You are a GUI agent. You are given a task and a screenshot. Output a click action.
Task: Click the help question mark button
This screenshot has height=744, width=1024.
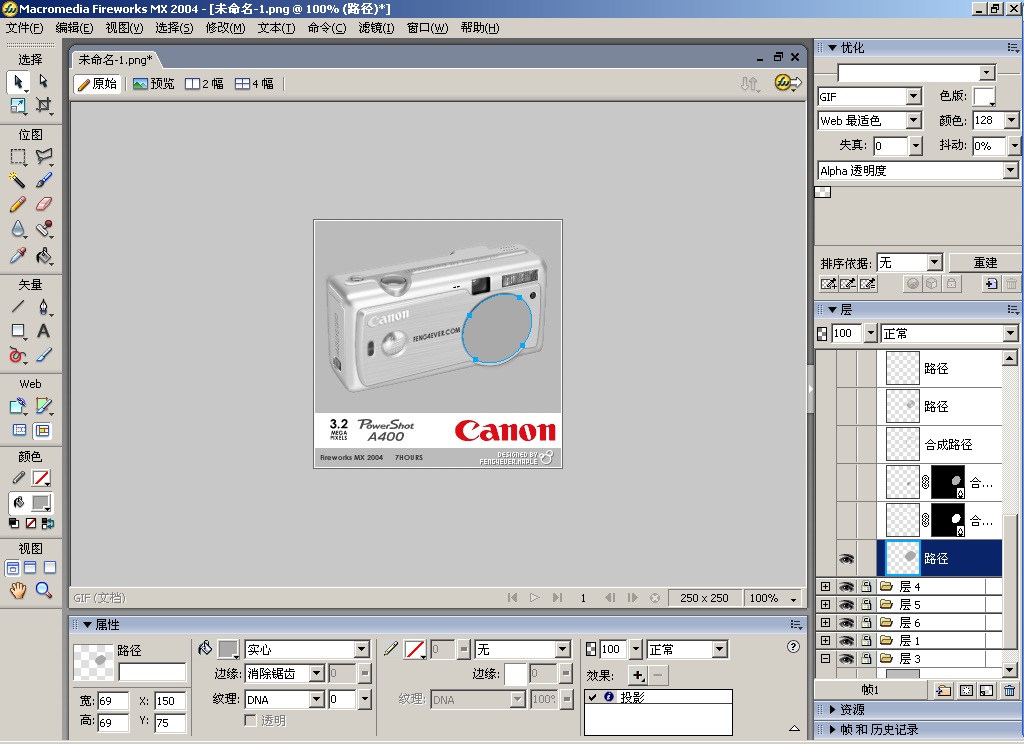coord(793,646)
